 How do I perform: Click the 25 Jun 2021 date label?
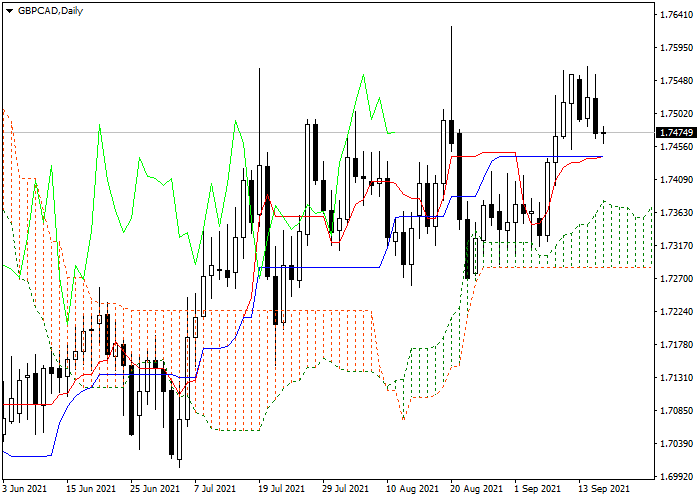155,489
